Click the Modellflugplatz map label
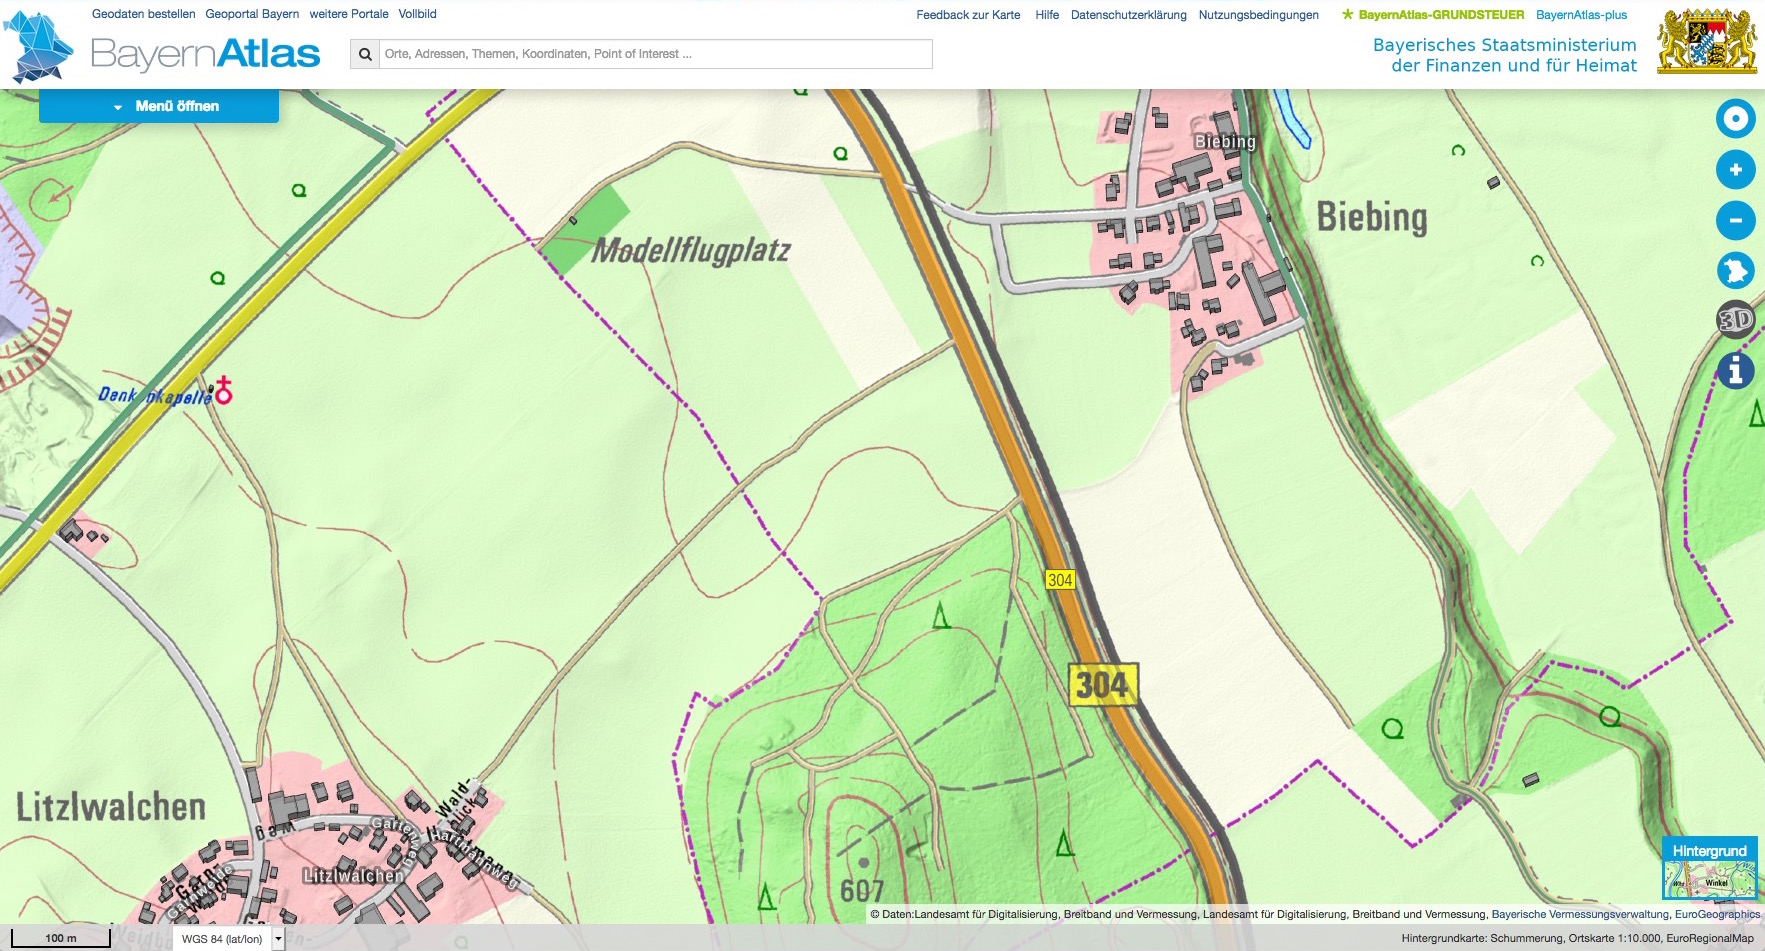 [x=691, y=250]
